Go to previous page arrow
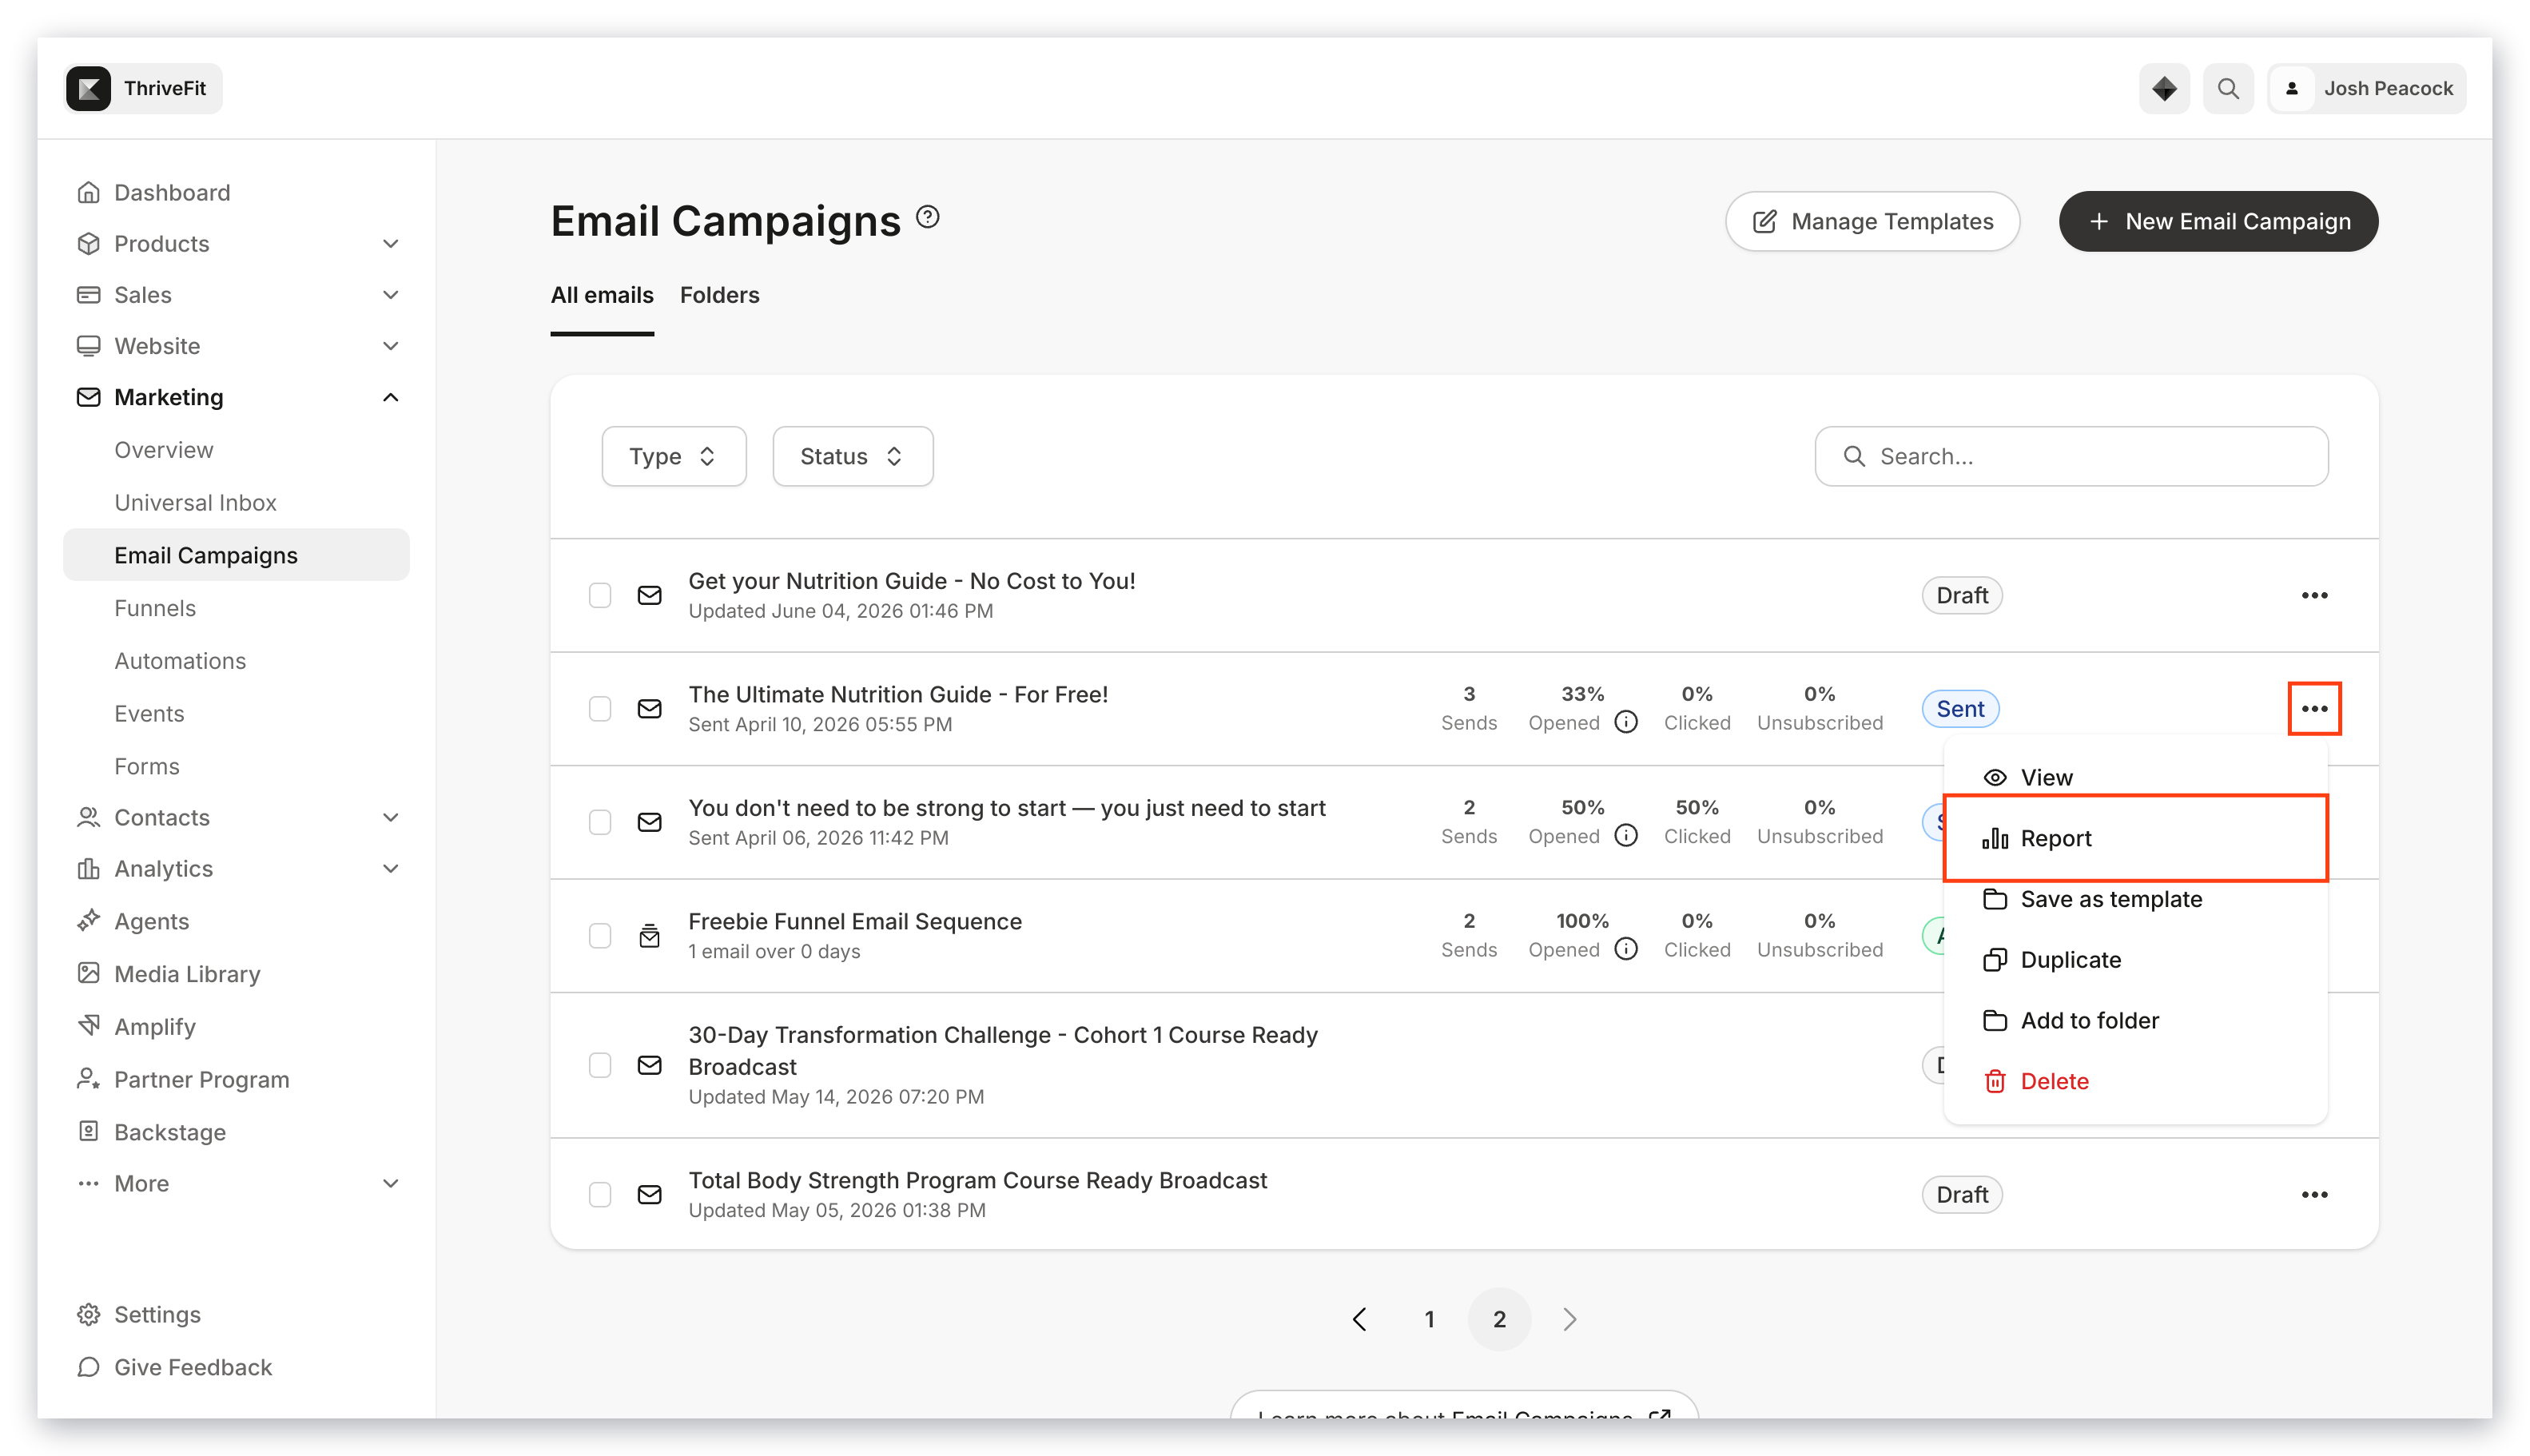Viewport: 2530px width, 1456px height. (1360, 1319)
